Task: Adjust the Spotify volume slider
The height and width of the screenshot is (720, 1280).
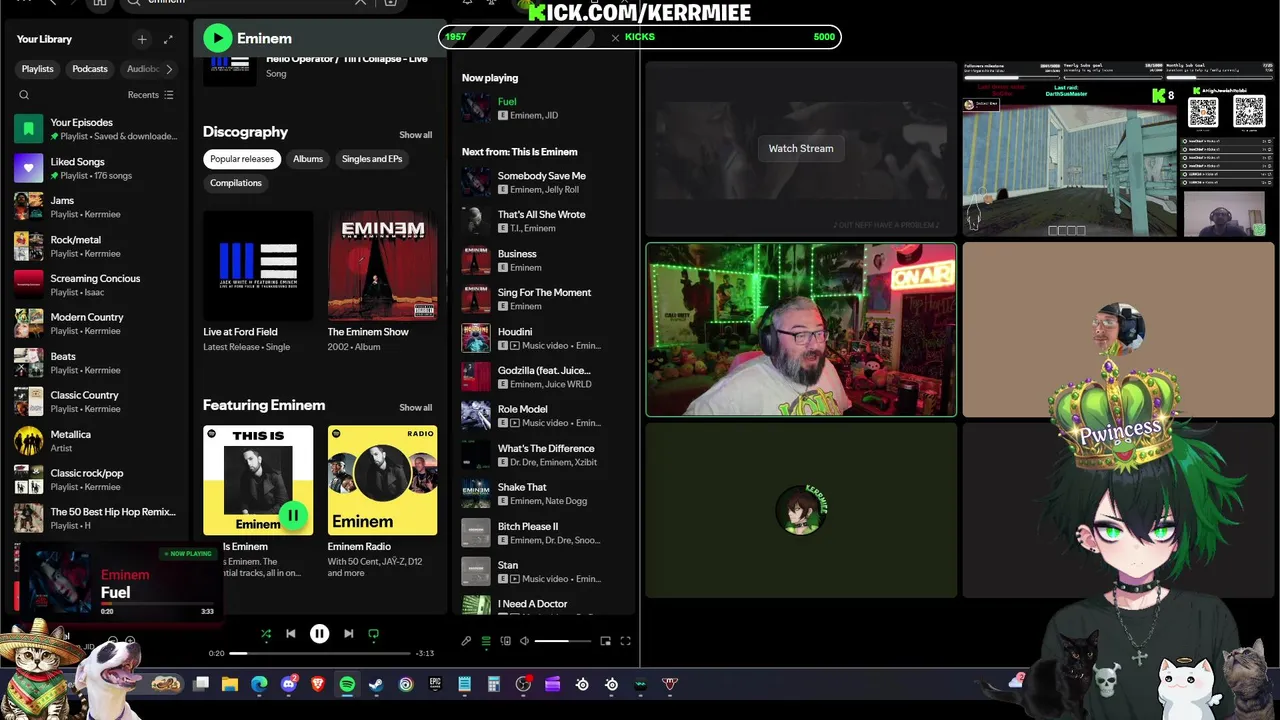Action: point(563,641)
